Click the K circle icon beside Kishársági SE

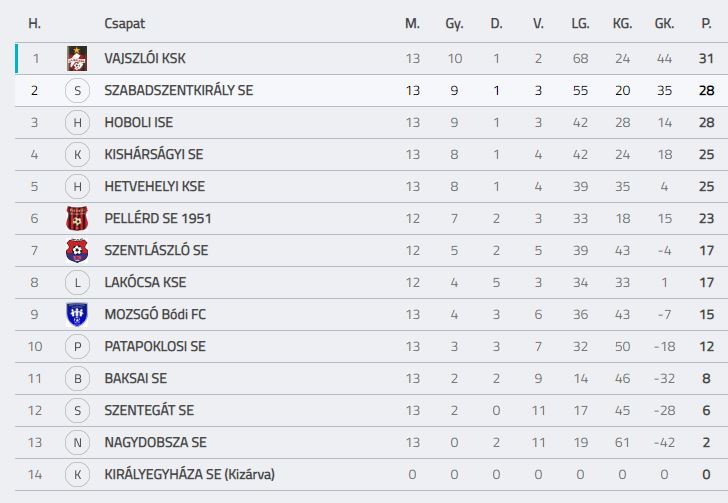tap(77, 155)
